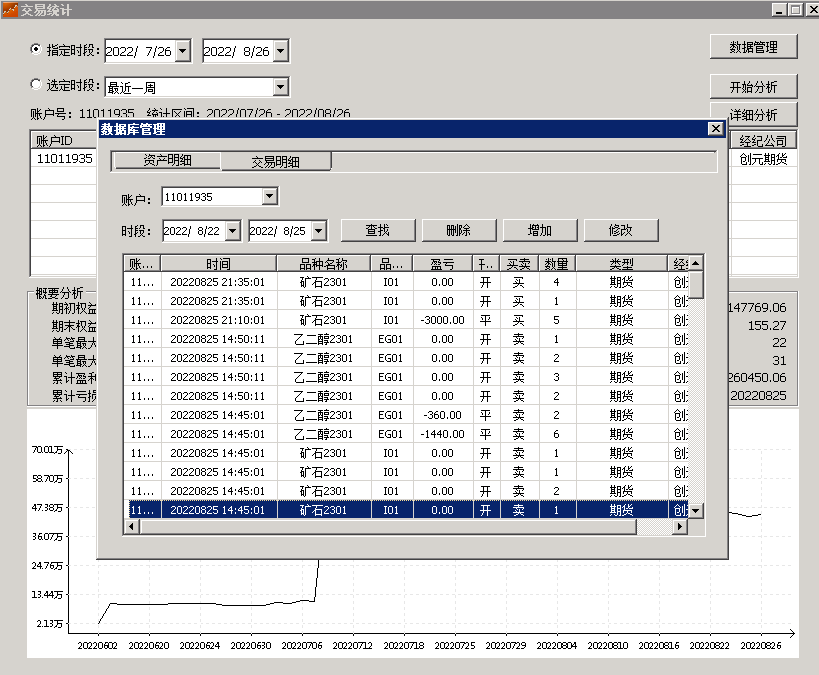Sort by the 数量 column header
This screenshot has height=675, width=819.
click(557, 264)
